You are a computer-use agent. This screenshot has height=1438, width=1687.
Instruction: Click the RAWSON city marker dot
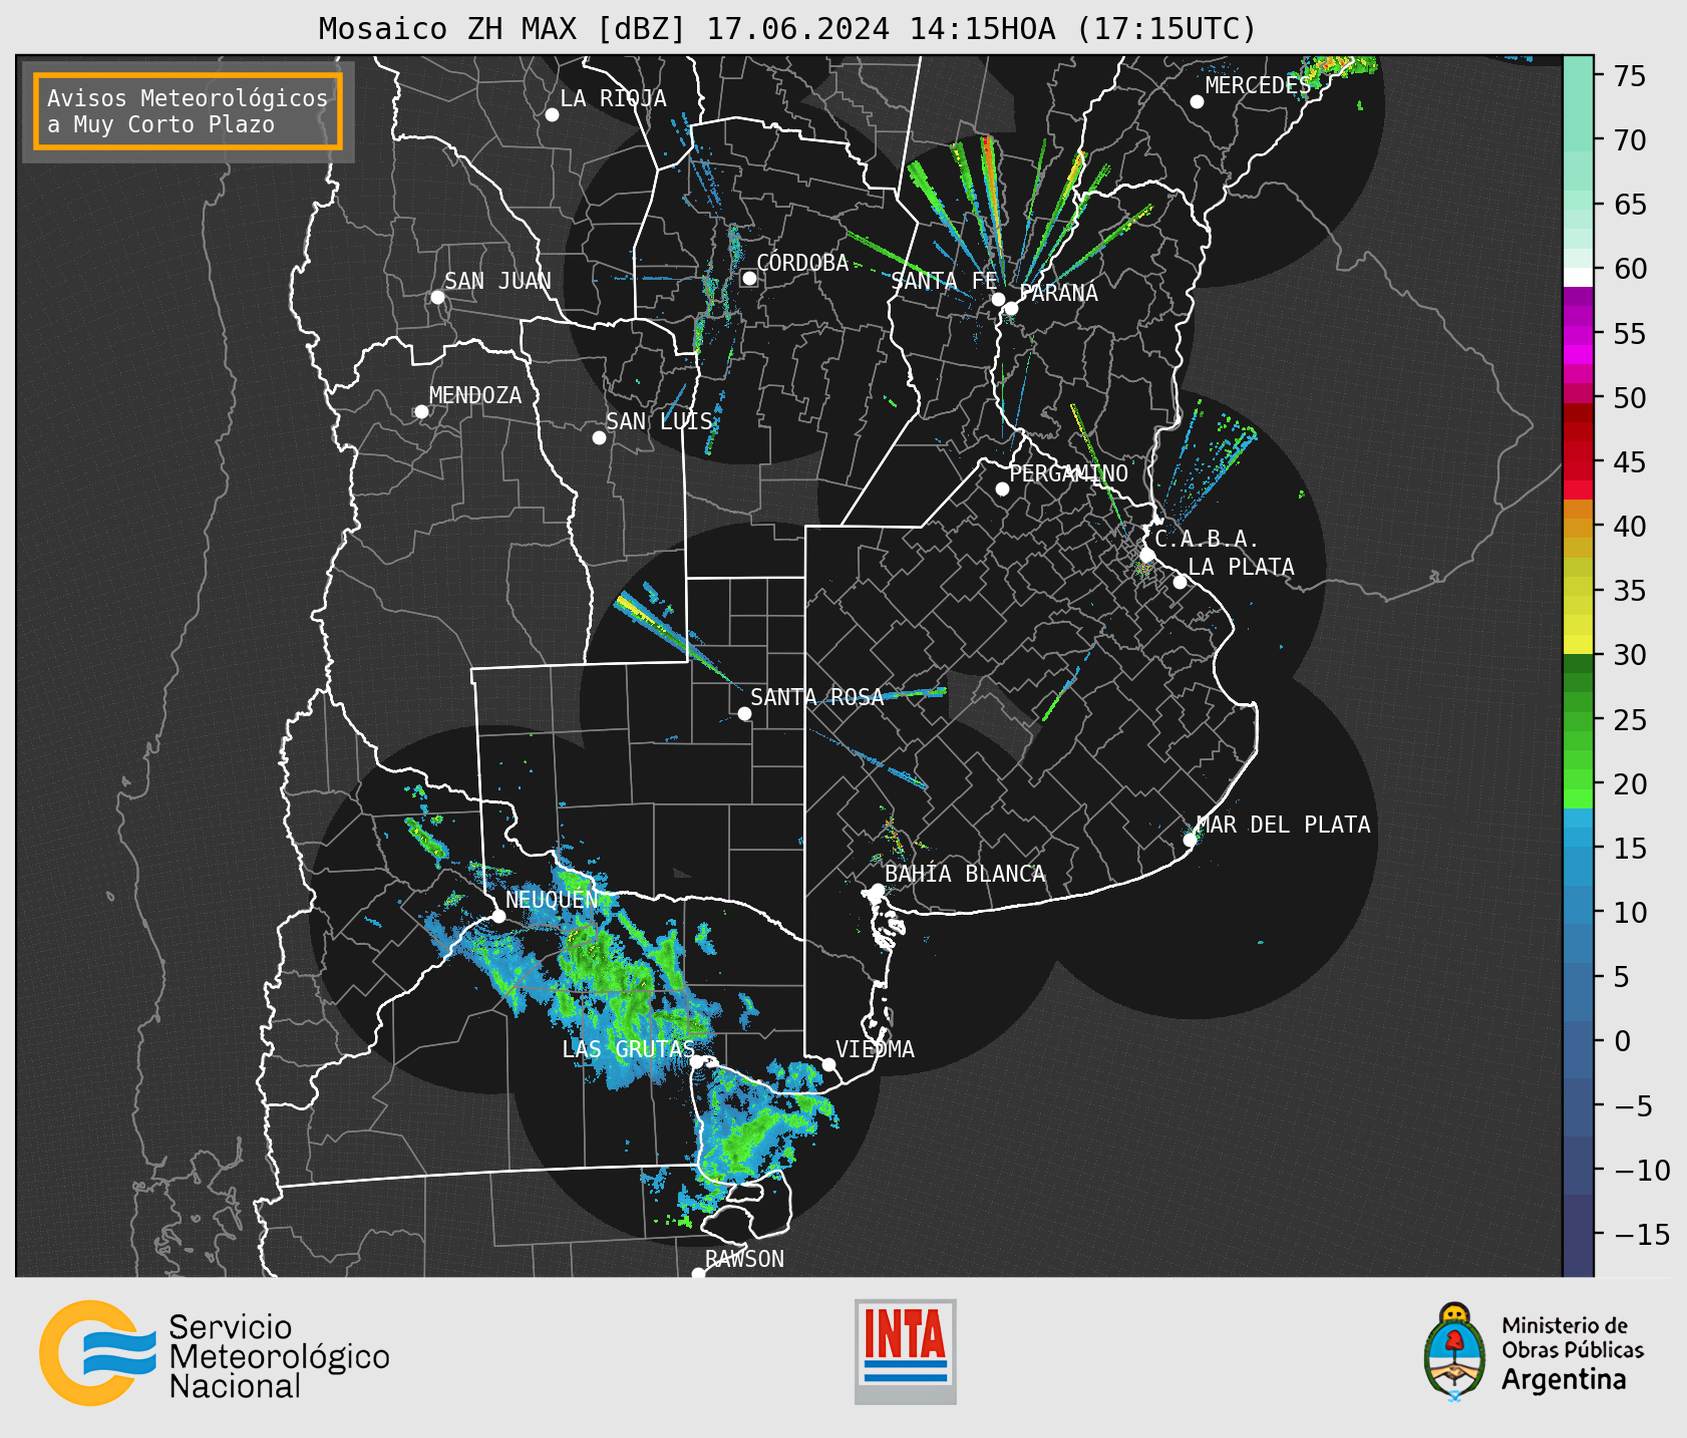tap(698, 1273)
